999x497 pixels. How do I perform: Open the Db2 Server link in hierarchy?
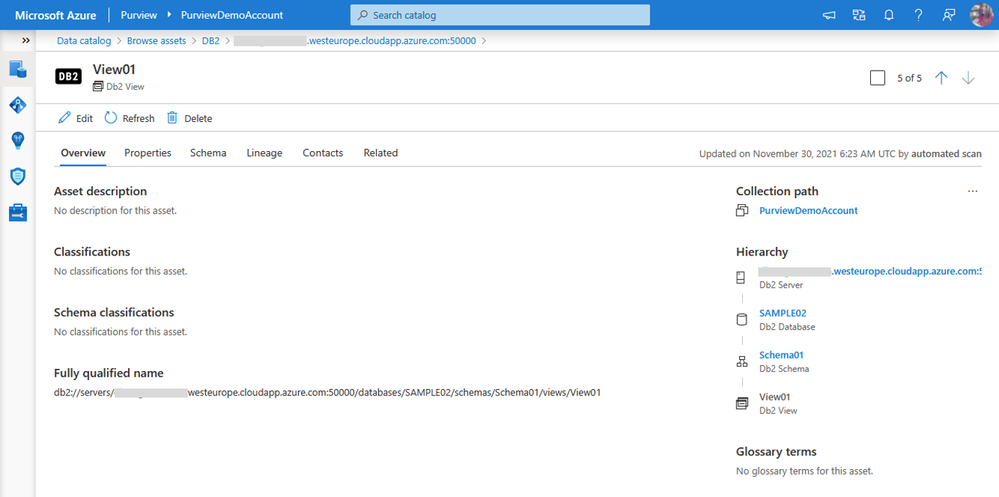[870, 271]
